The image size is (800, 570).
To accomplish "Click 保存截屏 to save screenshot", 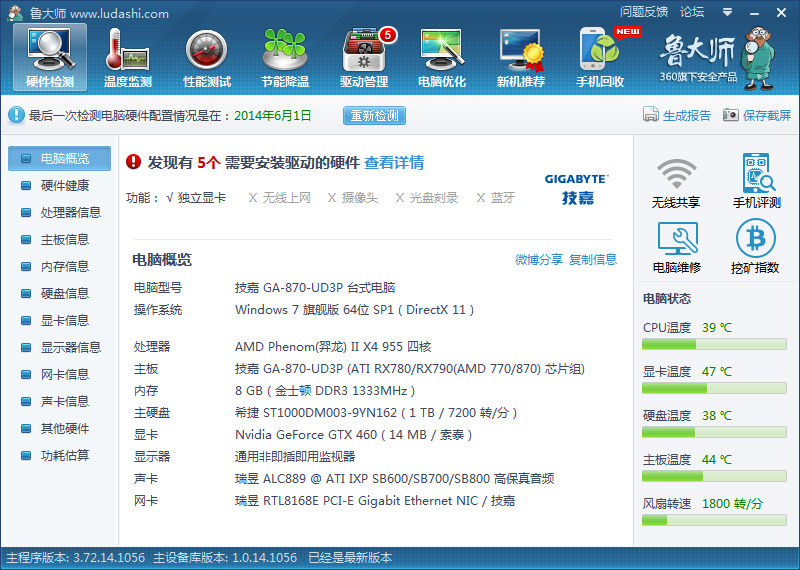I will [x=757, y=115].
